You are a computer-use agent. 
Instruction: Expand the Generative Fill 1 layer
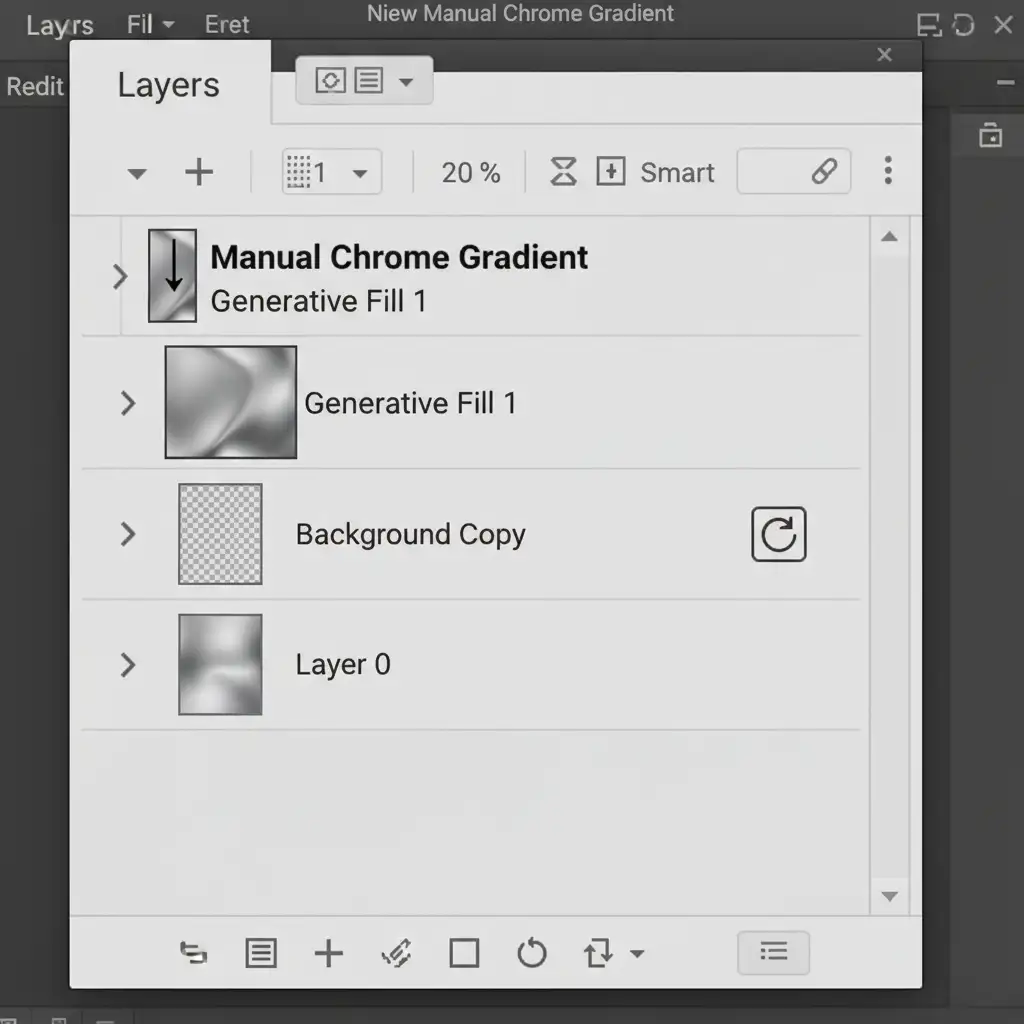128,403
